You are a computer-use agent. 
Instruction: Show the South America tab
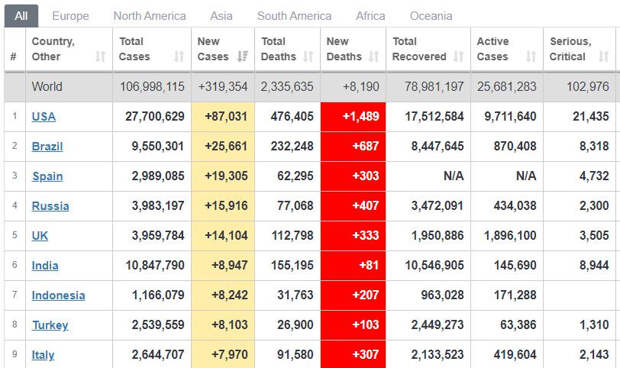[x=294, y=16]
